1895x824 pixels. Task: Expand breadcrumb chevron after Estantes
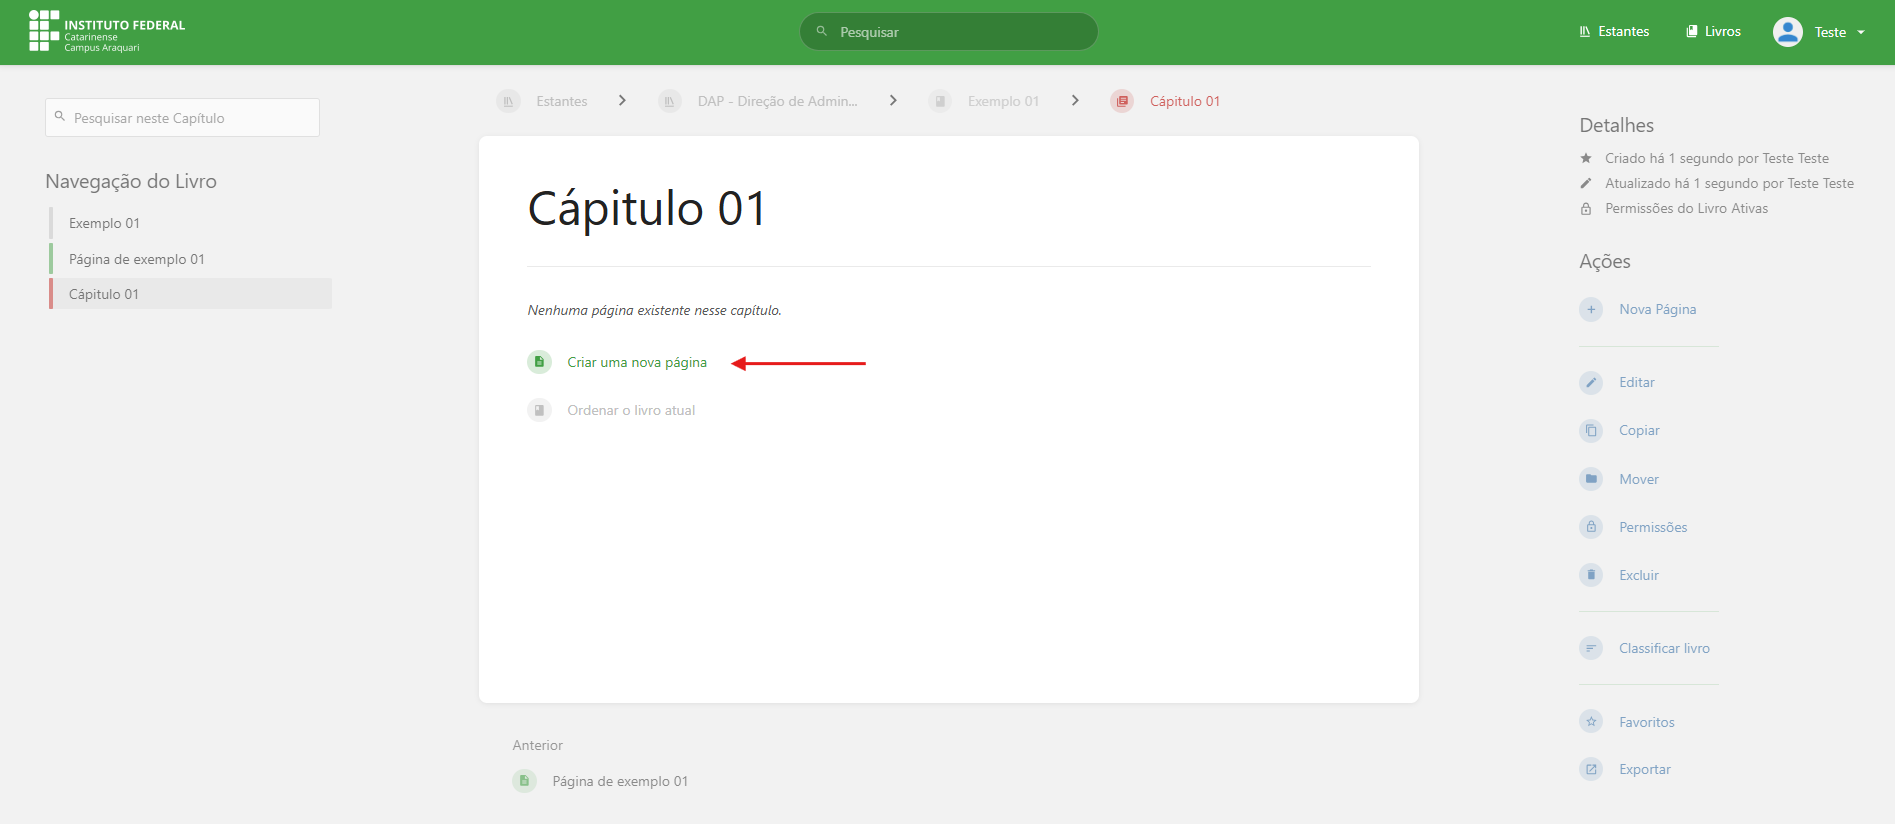(x=622, y=101)
